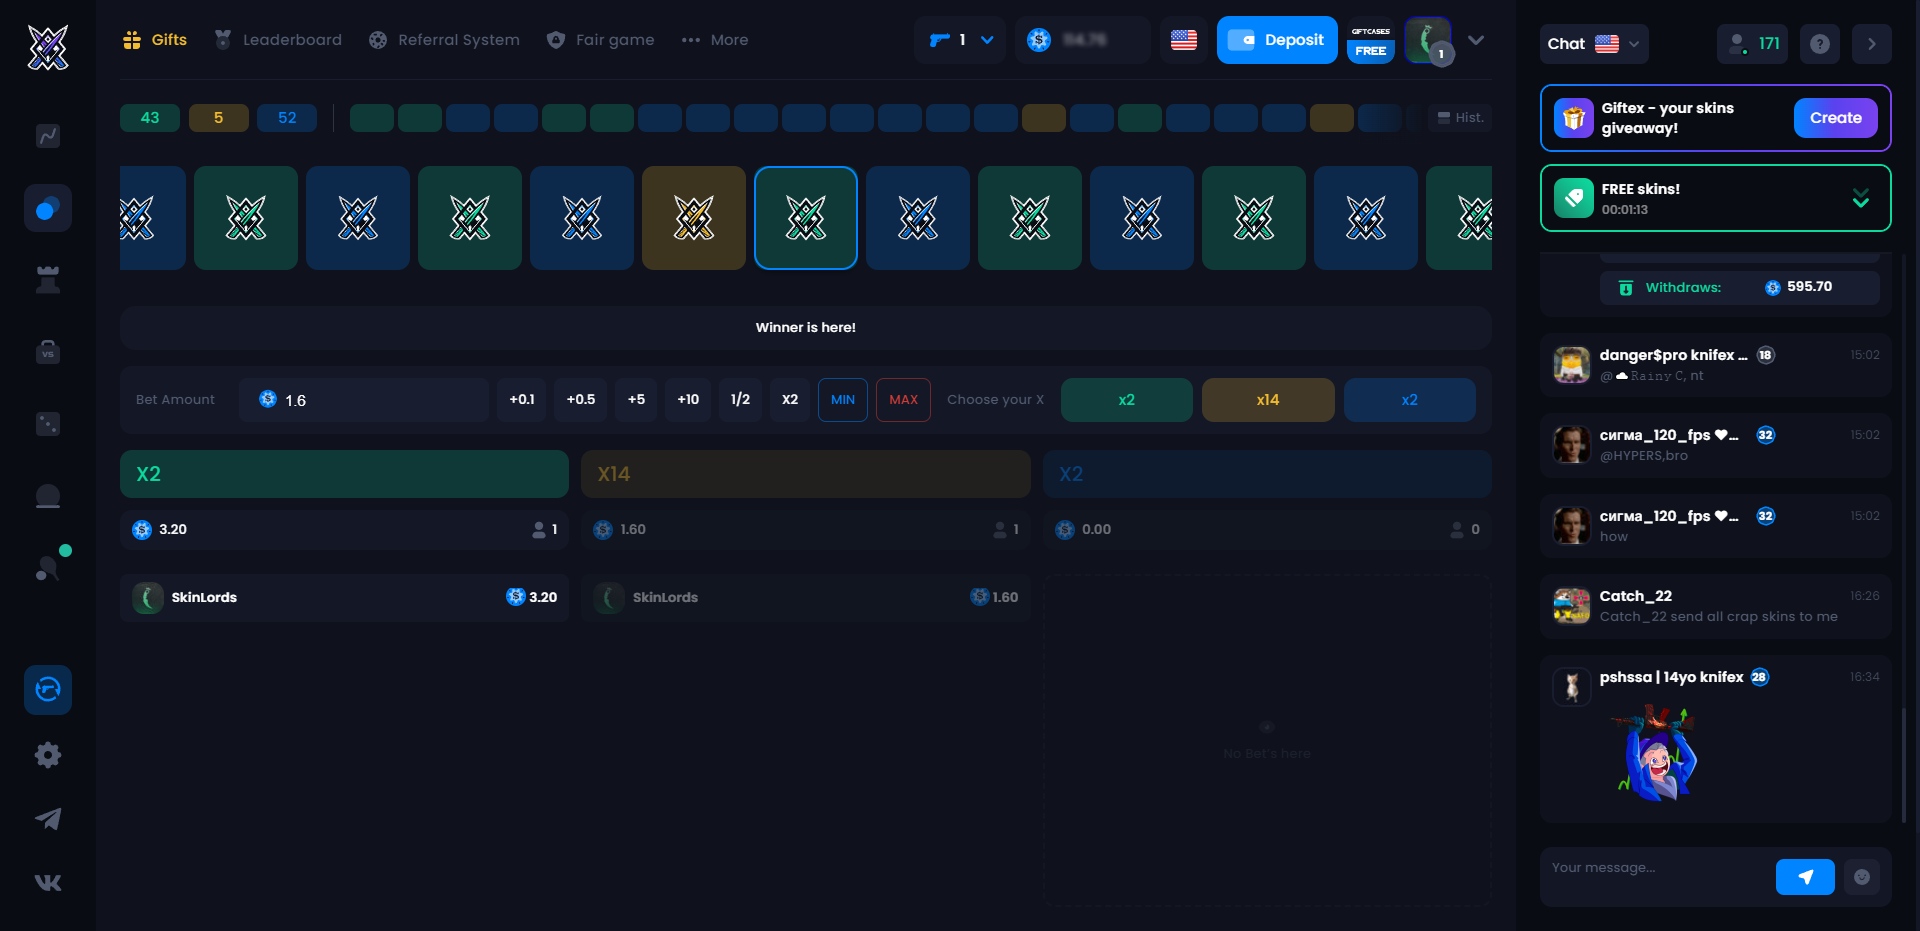Add +0.5 to bet amount
1920x931 pixels.
coord(581,400)
